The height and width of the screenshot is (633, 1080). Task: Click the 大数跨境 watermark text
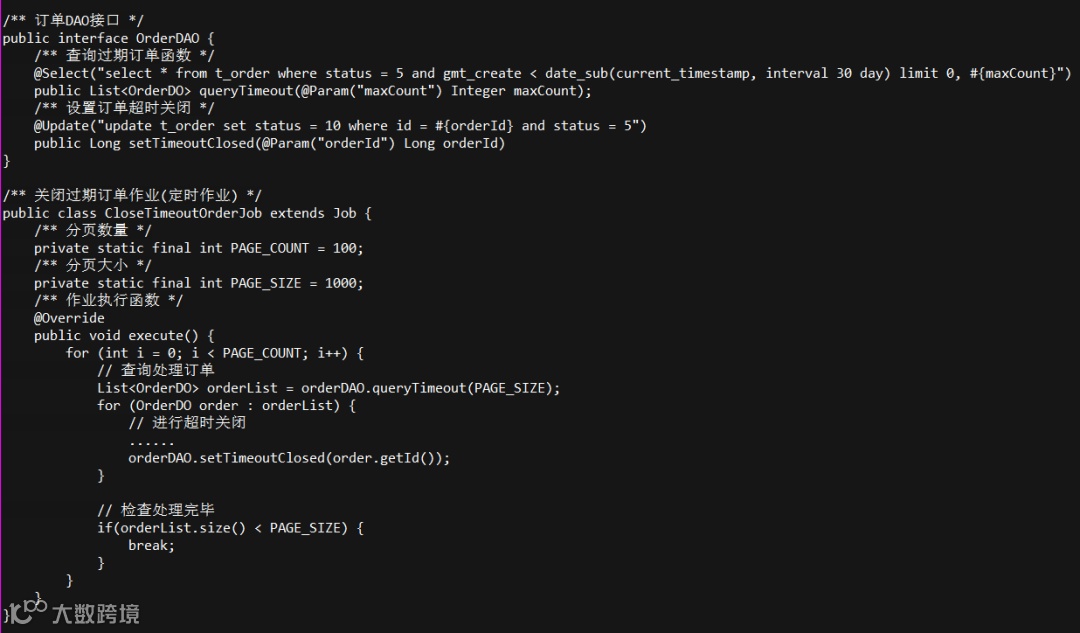coord(96,613)
